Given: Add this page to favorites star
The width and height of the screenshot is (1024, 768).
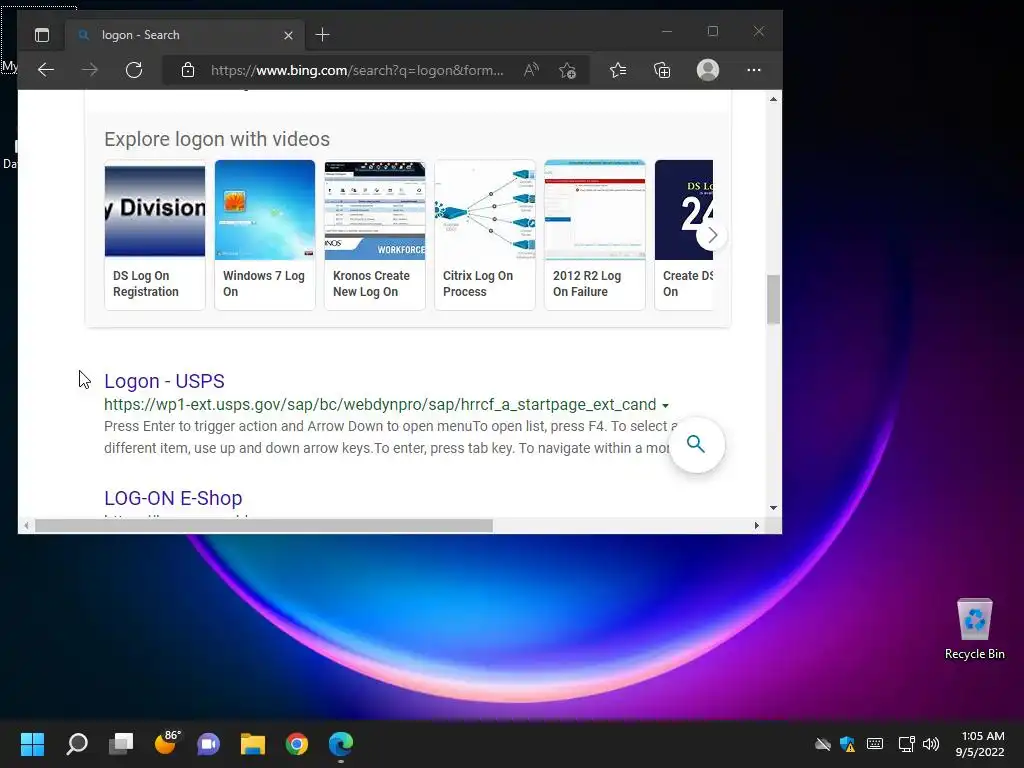Looking at the screenshot, I should pyautogui.click(x=568, y=70).
